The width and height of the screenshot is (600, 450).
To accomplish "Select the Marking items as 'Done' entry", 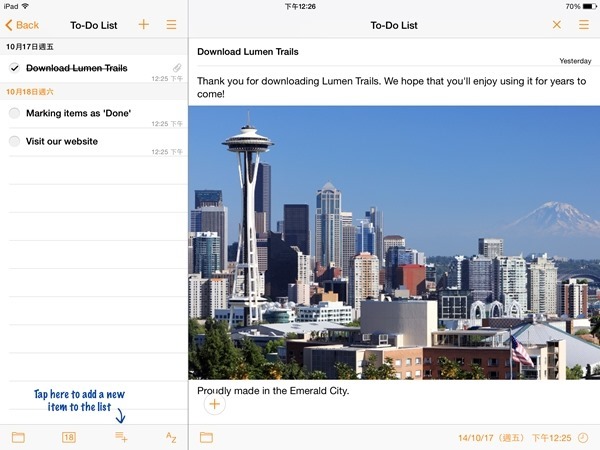I will [94, 114].
